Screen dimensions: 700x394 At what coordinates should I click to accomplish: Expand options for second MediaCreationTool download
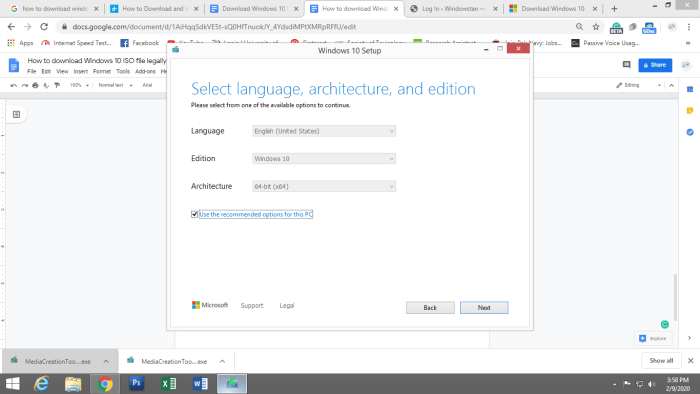pyautogui.click(x=222, y=361)
